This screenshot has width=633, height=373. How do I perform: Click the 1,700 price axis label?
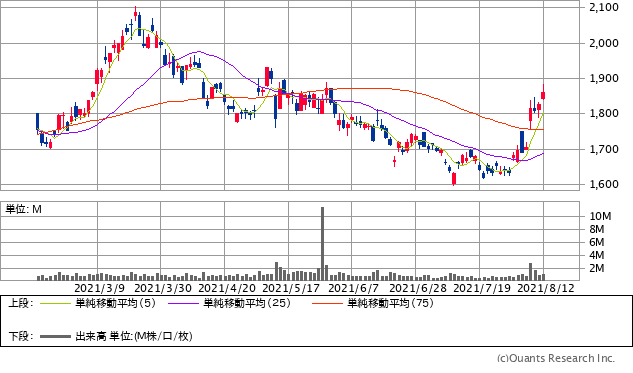click(x=604, y=149)
